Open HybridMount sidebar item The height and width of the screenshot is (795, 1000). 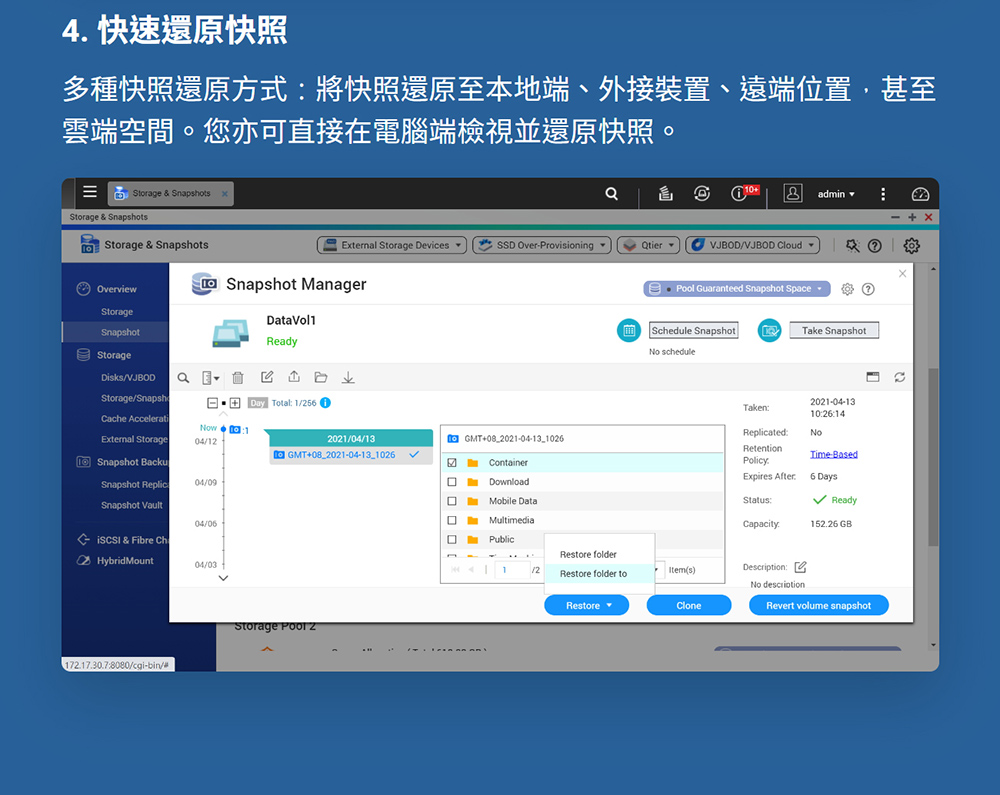(x=124, y=560)
